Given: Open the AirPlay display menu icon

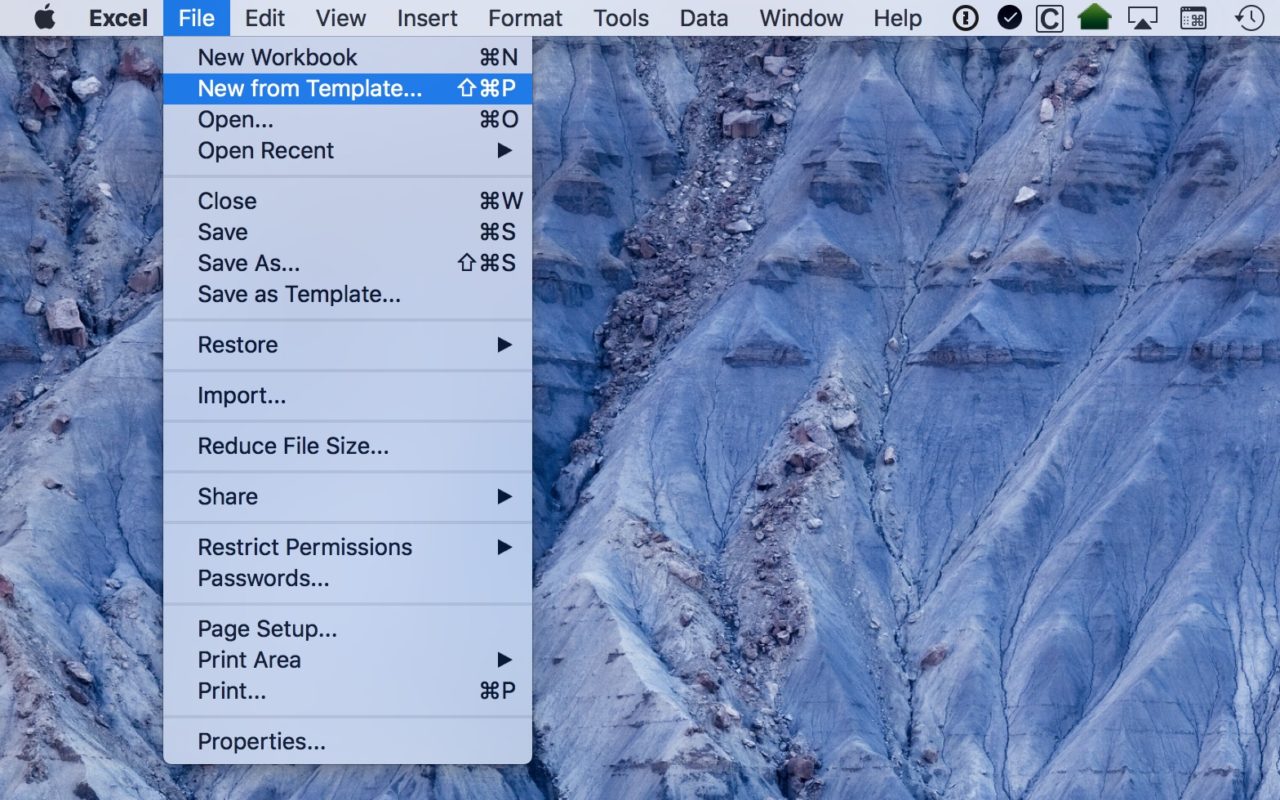Looking at the screenshot, I should 1142,18.
